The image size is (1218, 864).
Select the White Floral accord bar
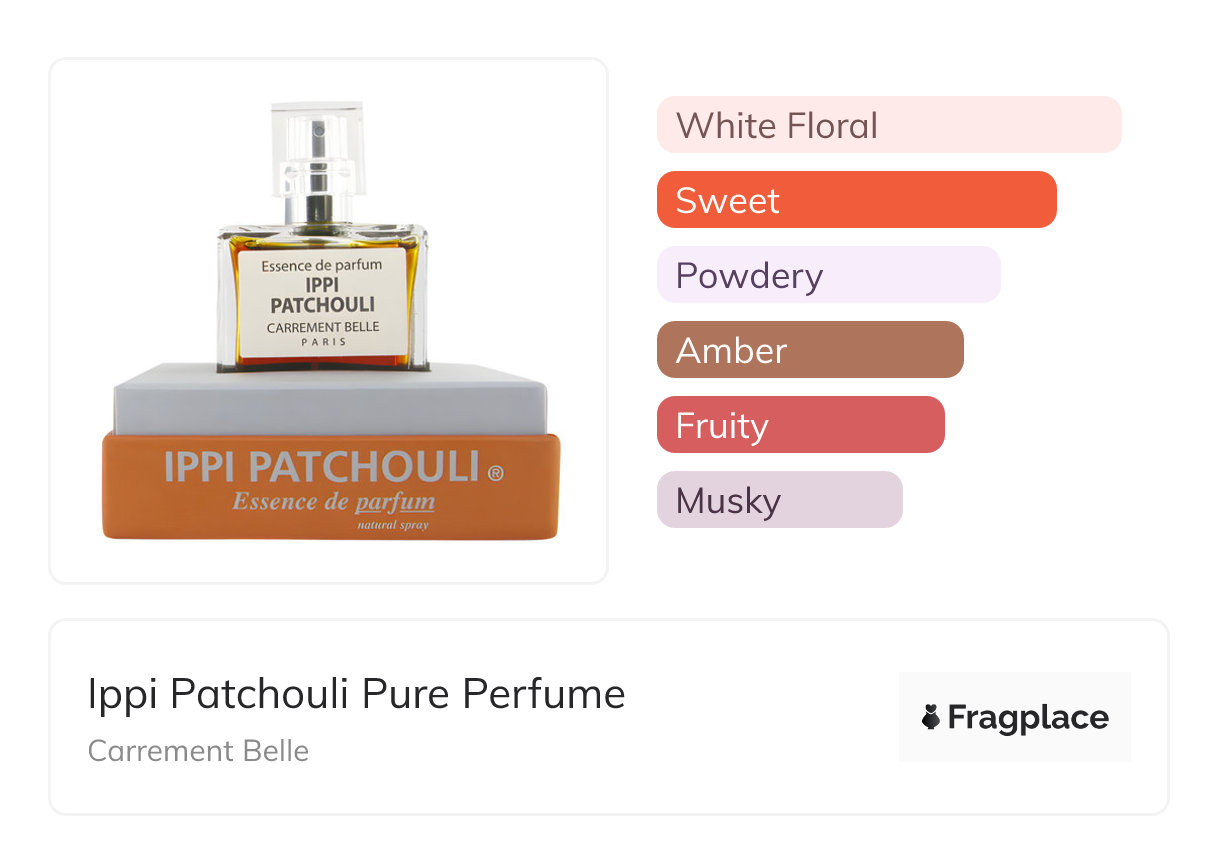tap(889, 125)
